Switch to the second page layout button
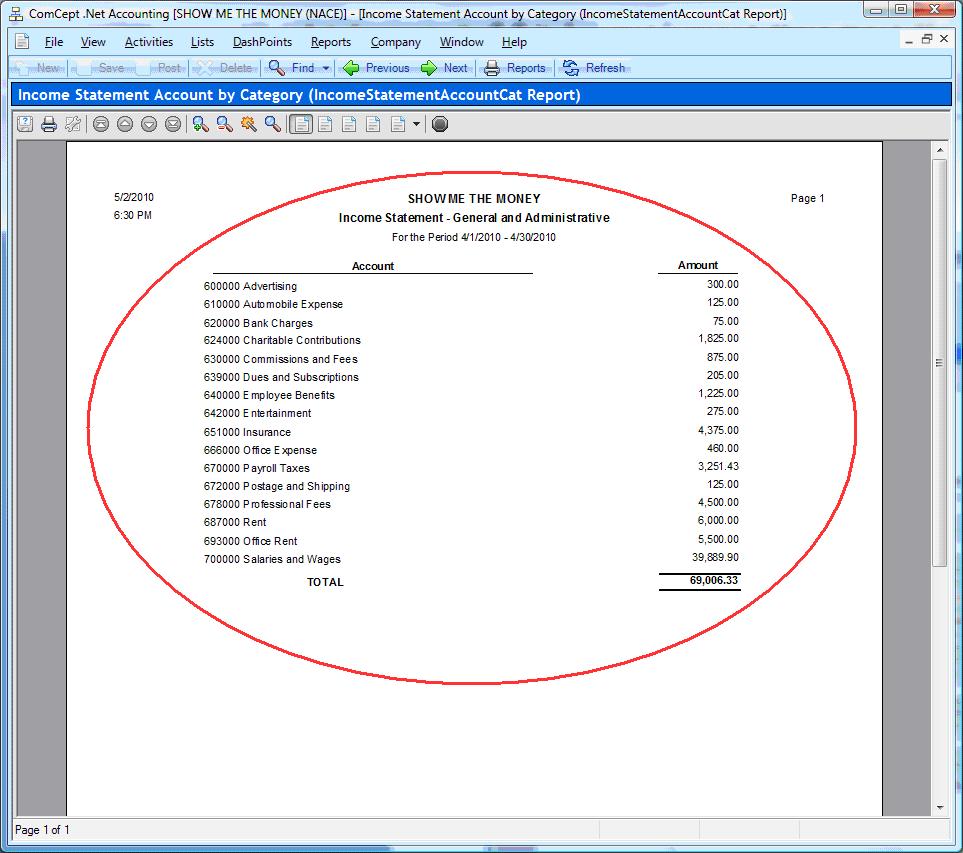Image resolution: width=963 pixels, height=853 pixels. pos(325,124)
